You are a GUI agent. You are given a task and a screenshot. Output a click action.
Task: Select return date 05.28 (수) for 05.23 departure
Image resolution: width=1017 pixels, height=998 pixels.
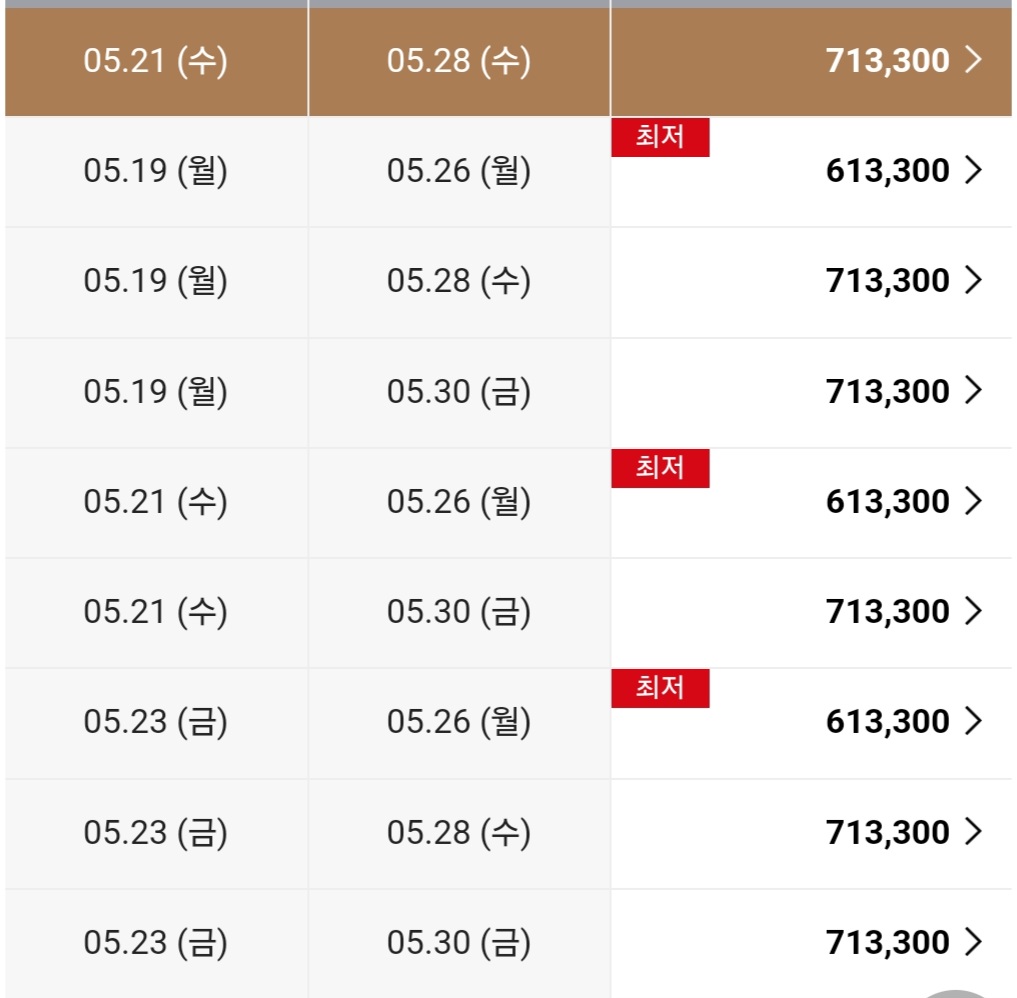(459, 832)
